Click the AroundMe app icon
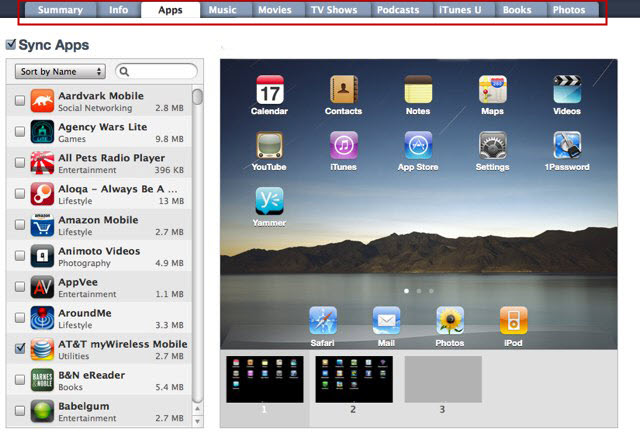The image size is (640, 433). tap(42, 318)
